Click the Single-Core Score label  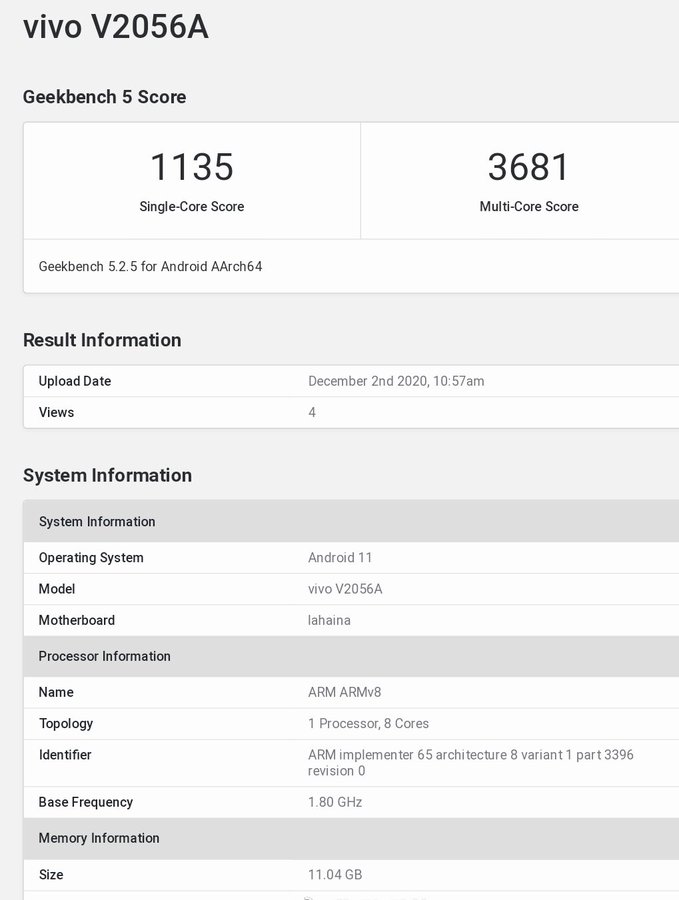[191, 207]
